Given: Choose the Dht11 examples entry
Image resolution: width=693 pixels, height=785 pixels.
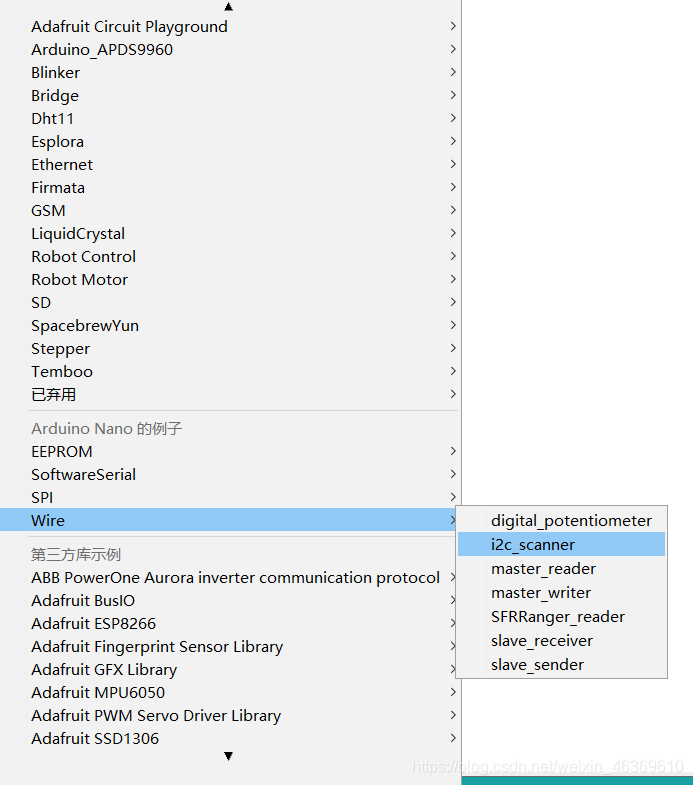Looking at the screenshot, I should [x=230, y=119].
